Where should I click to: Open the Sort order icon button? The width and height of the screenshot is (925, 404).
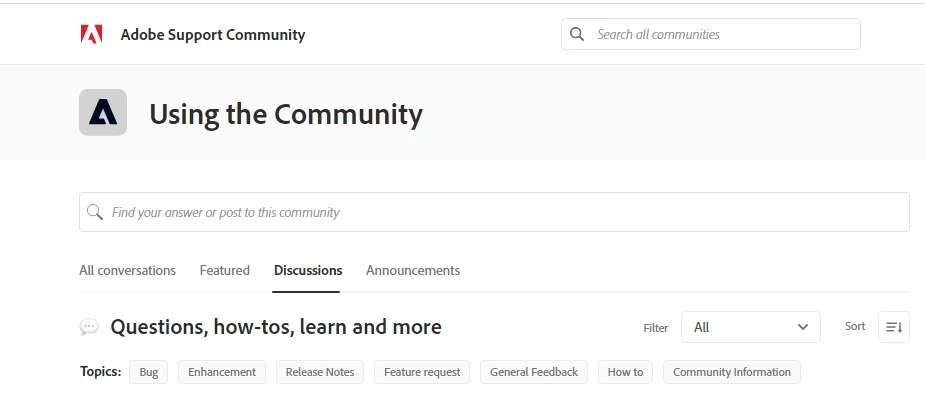[x=894, y=327]
